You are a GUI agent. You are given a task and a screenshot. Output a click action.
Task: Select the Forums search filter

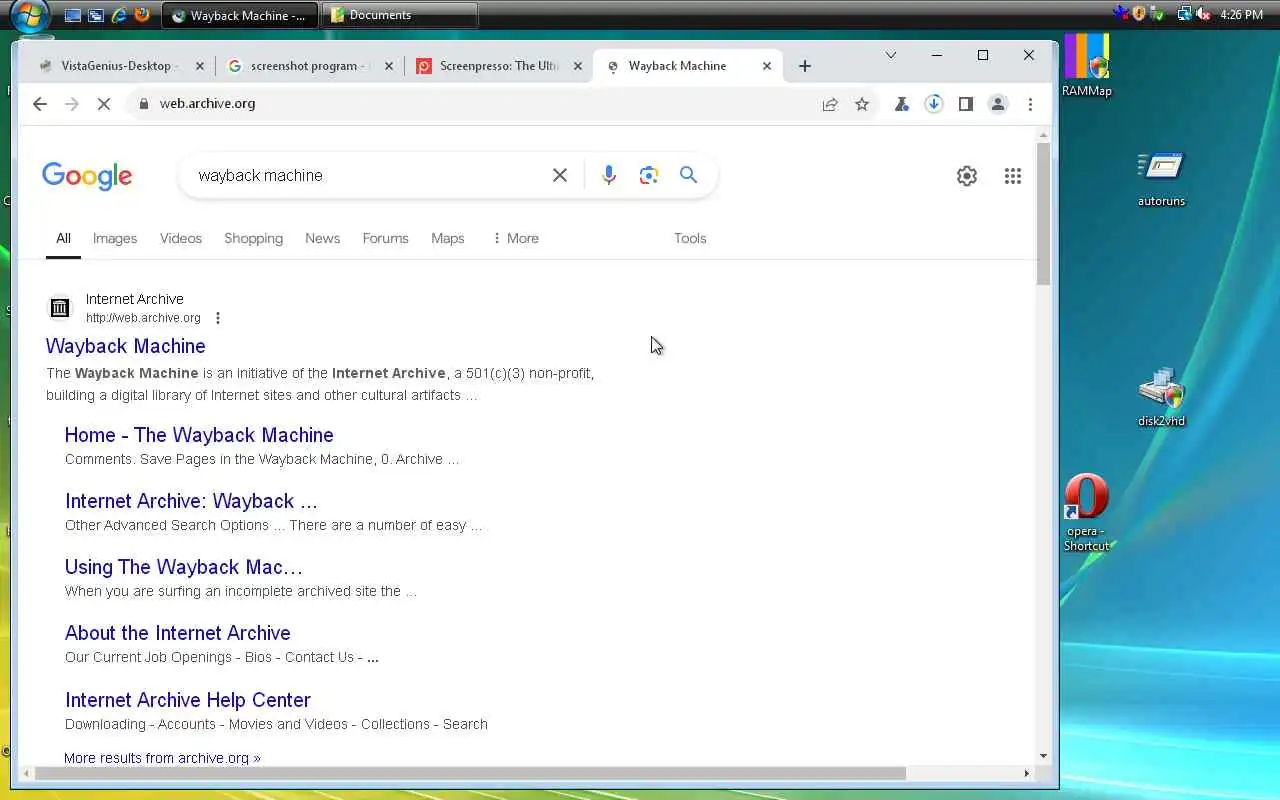385,238
